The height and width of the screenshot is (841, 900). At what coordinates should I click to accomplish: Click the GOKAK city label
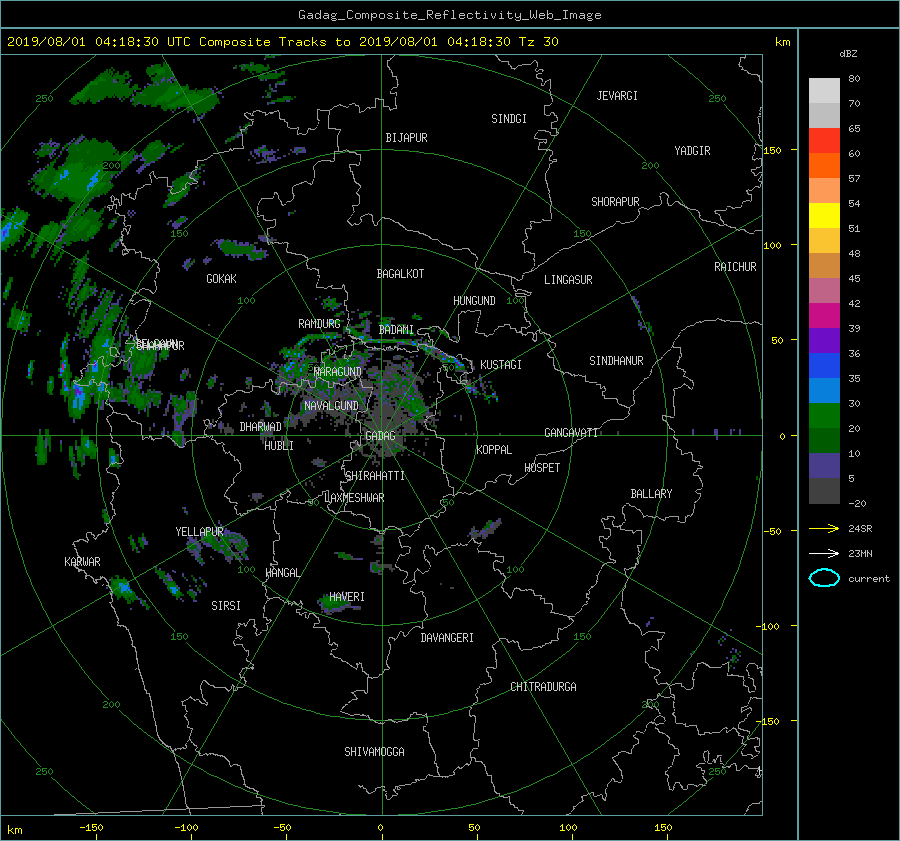(x=221, y=279)
